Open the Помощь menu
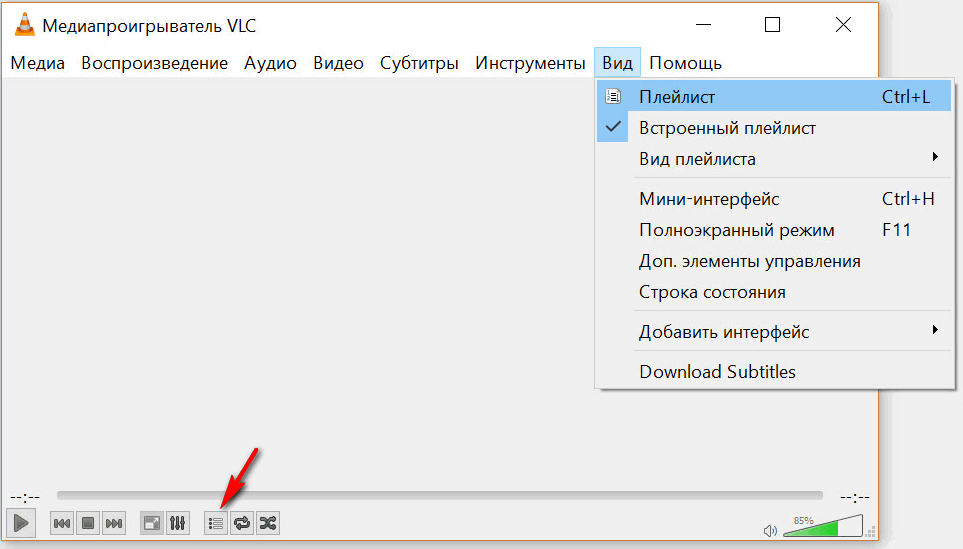 (685, 63)
